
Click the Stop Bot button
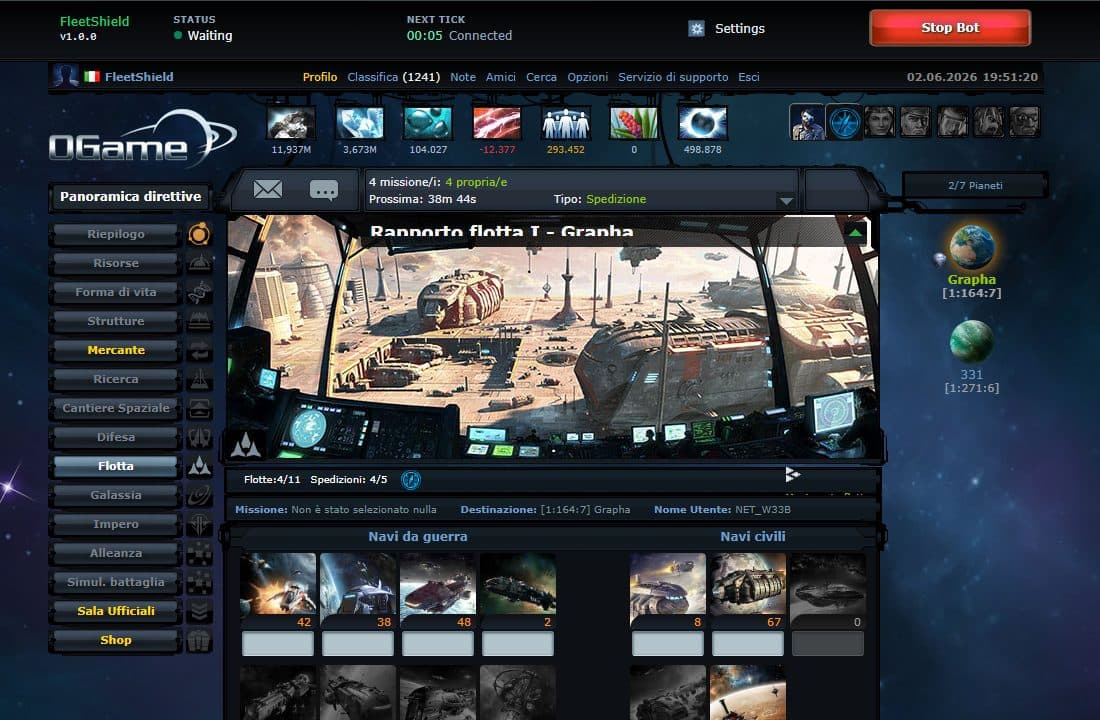[x=950, y=28]
